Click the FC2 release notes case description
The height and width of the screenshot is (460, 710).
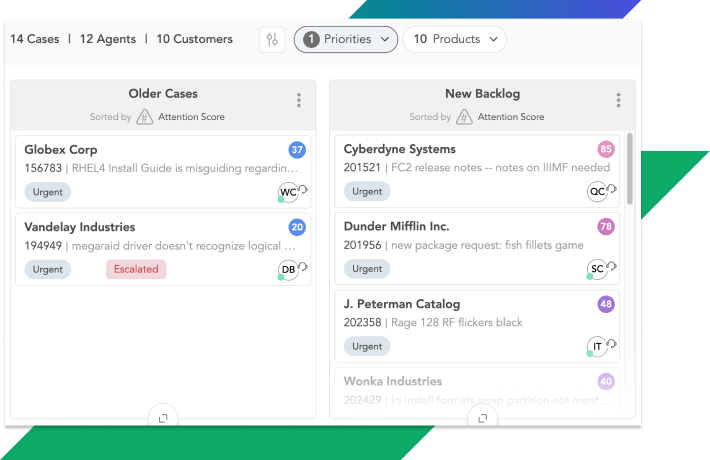pyautogui.click(x=500, y=168)
